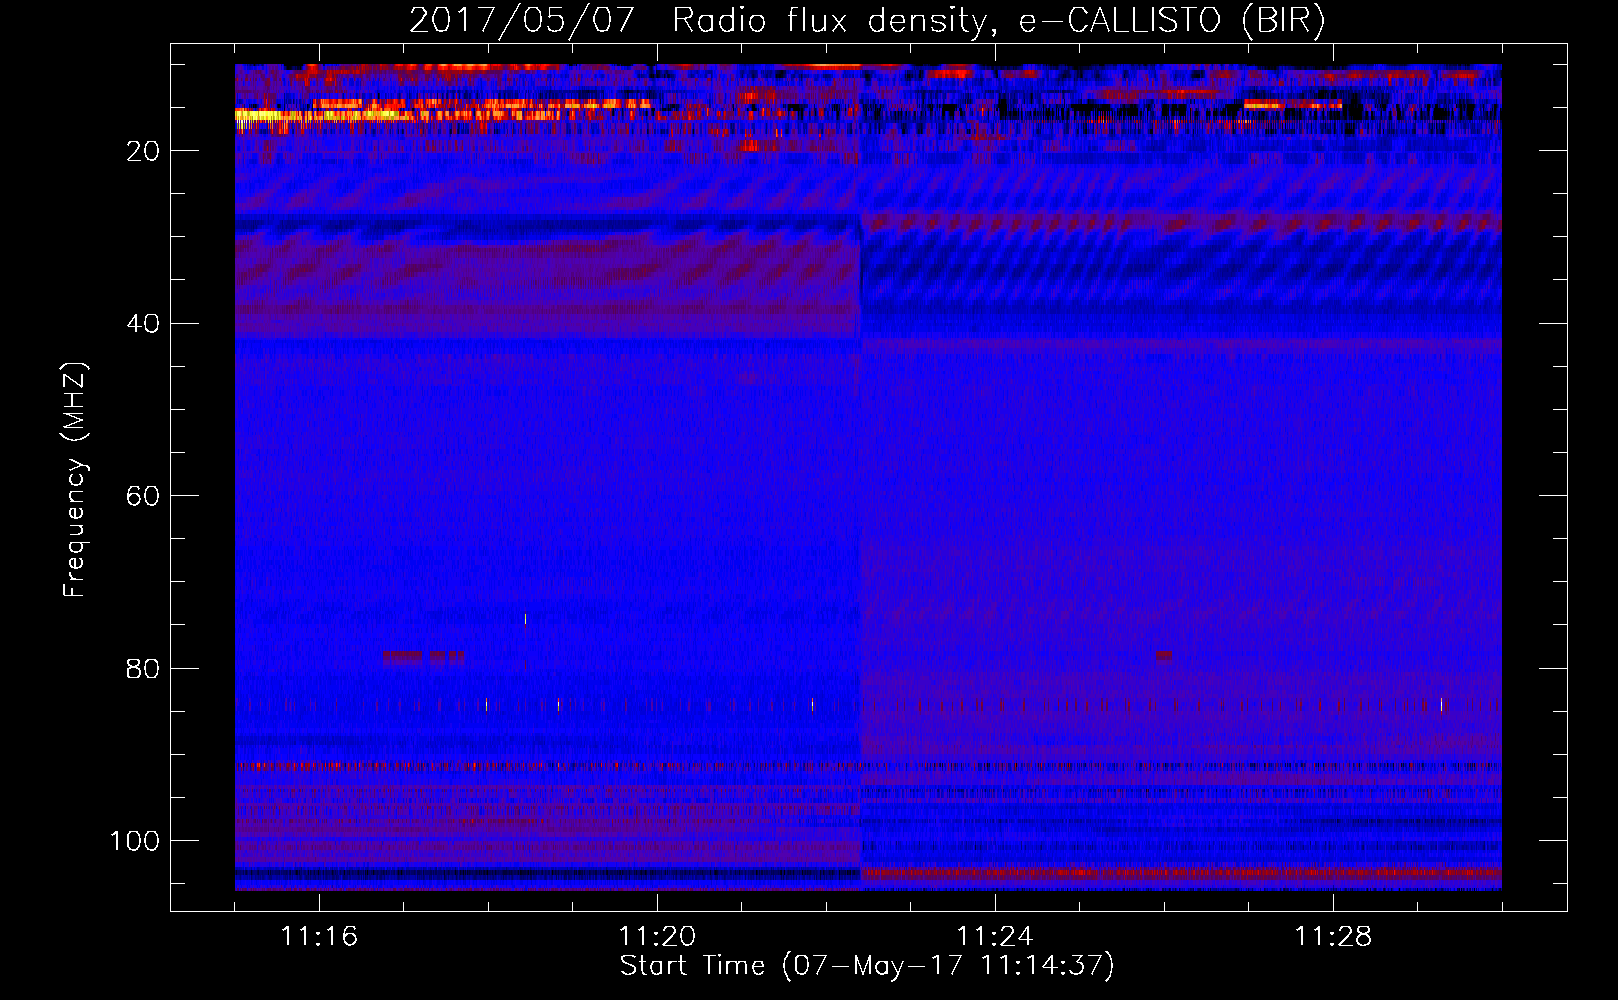This screenshot has width=1618, height=1000.
Task: Click the 40 MHz frequency tick label
Action: point(143,324)
